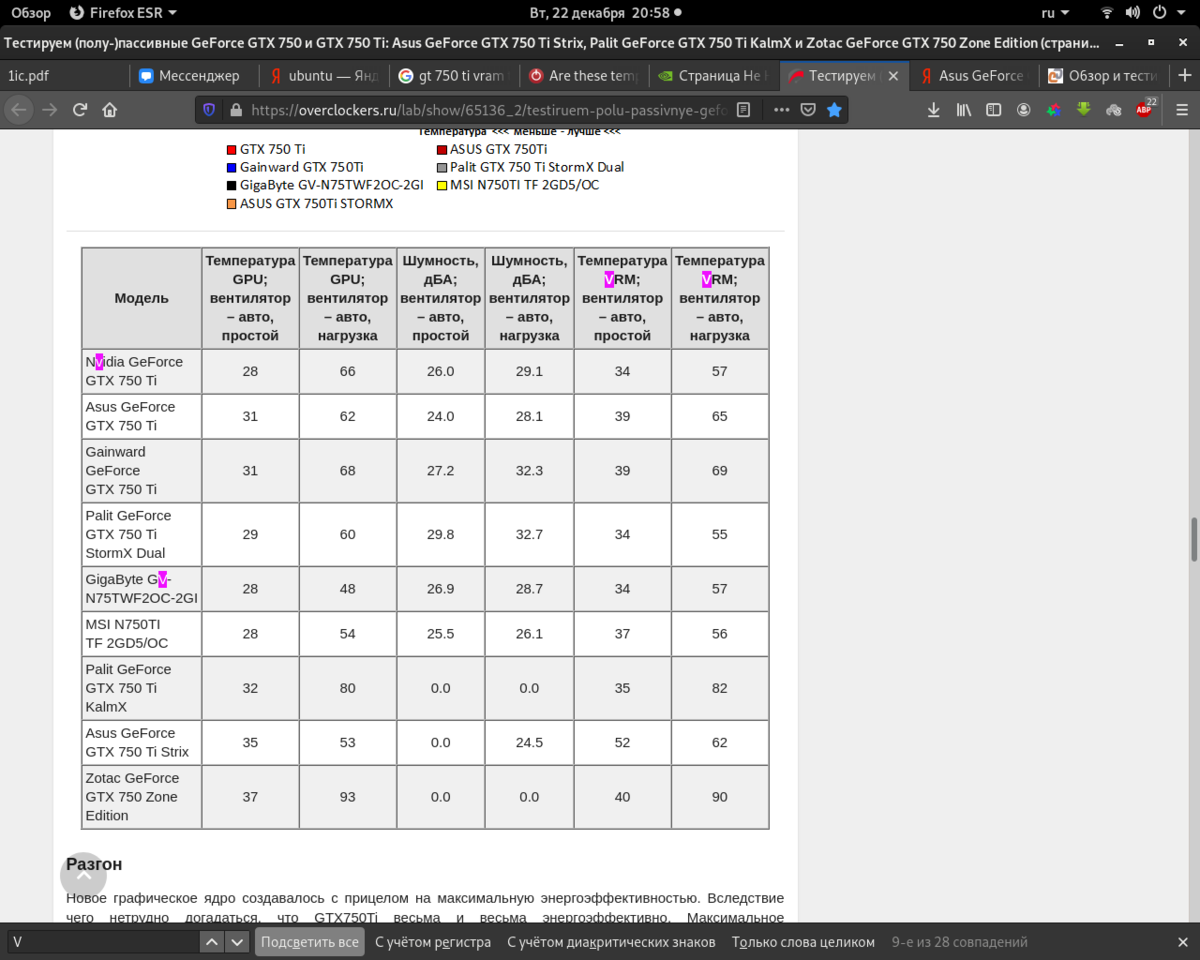Click the 'Разгон' section heading
The image size is (1200, 960).
click(94, 864)
